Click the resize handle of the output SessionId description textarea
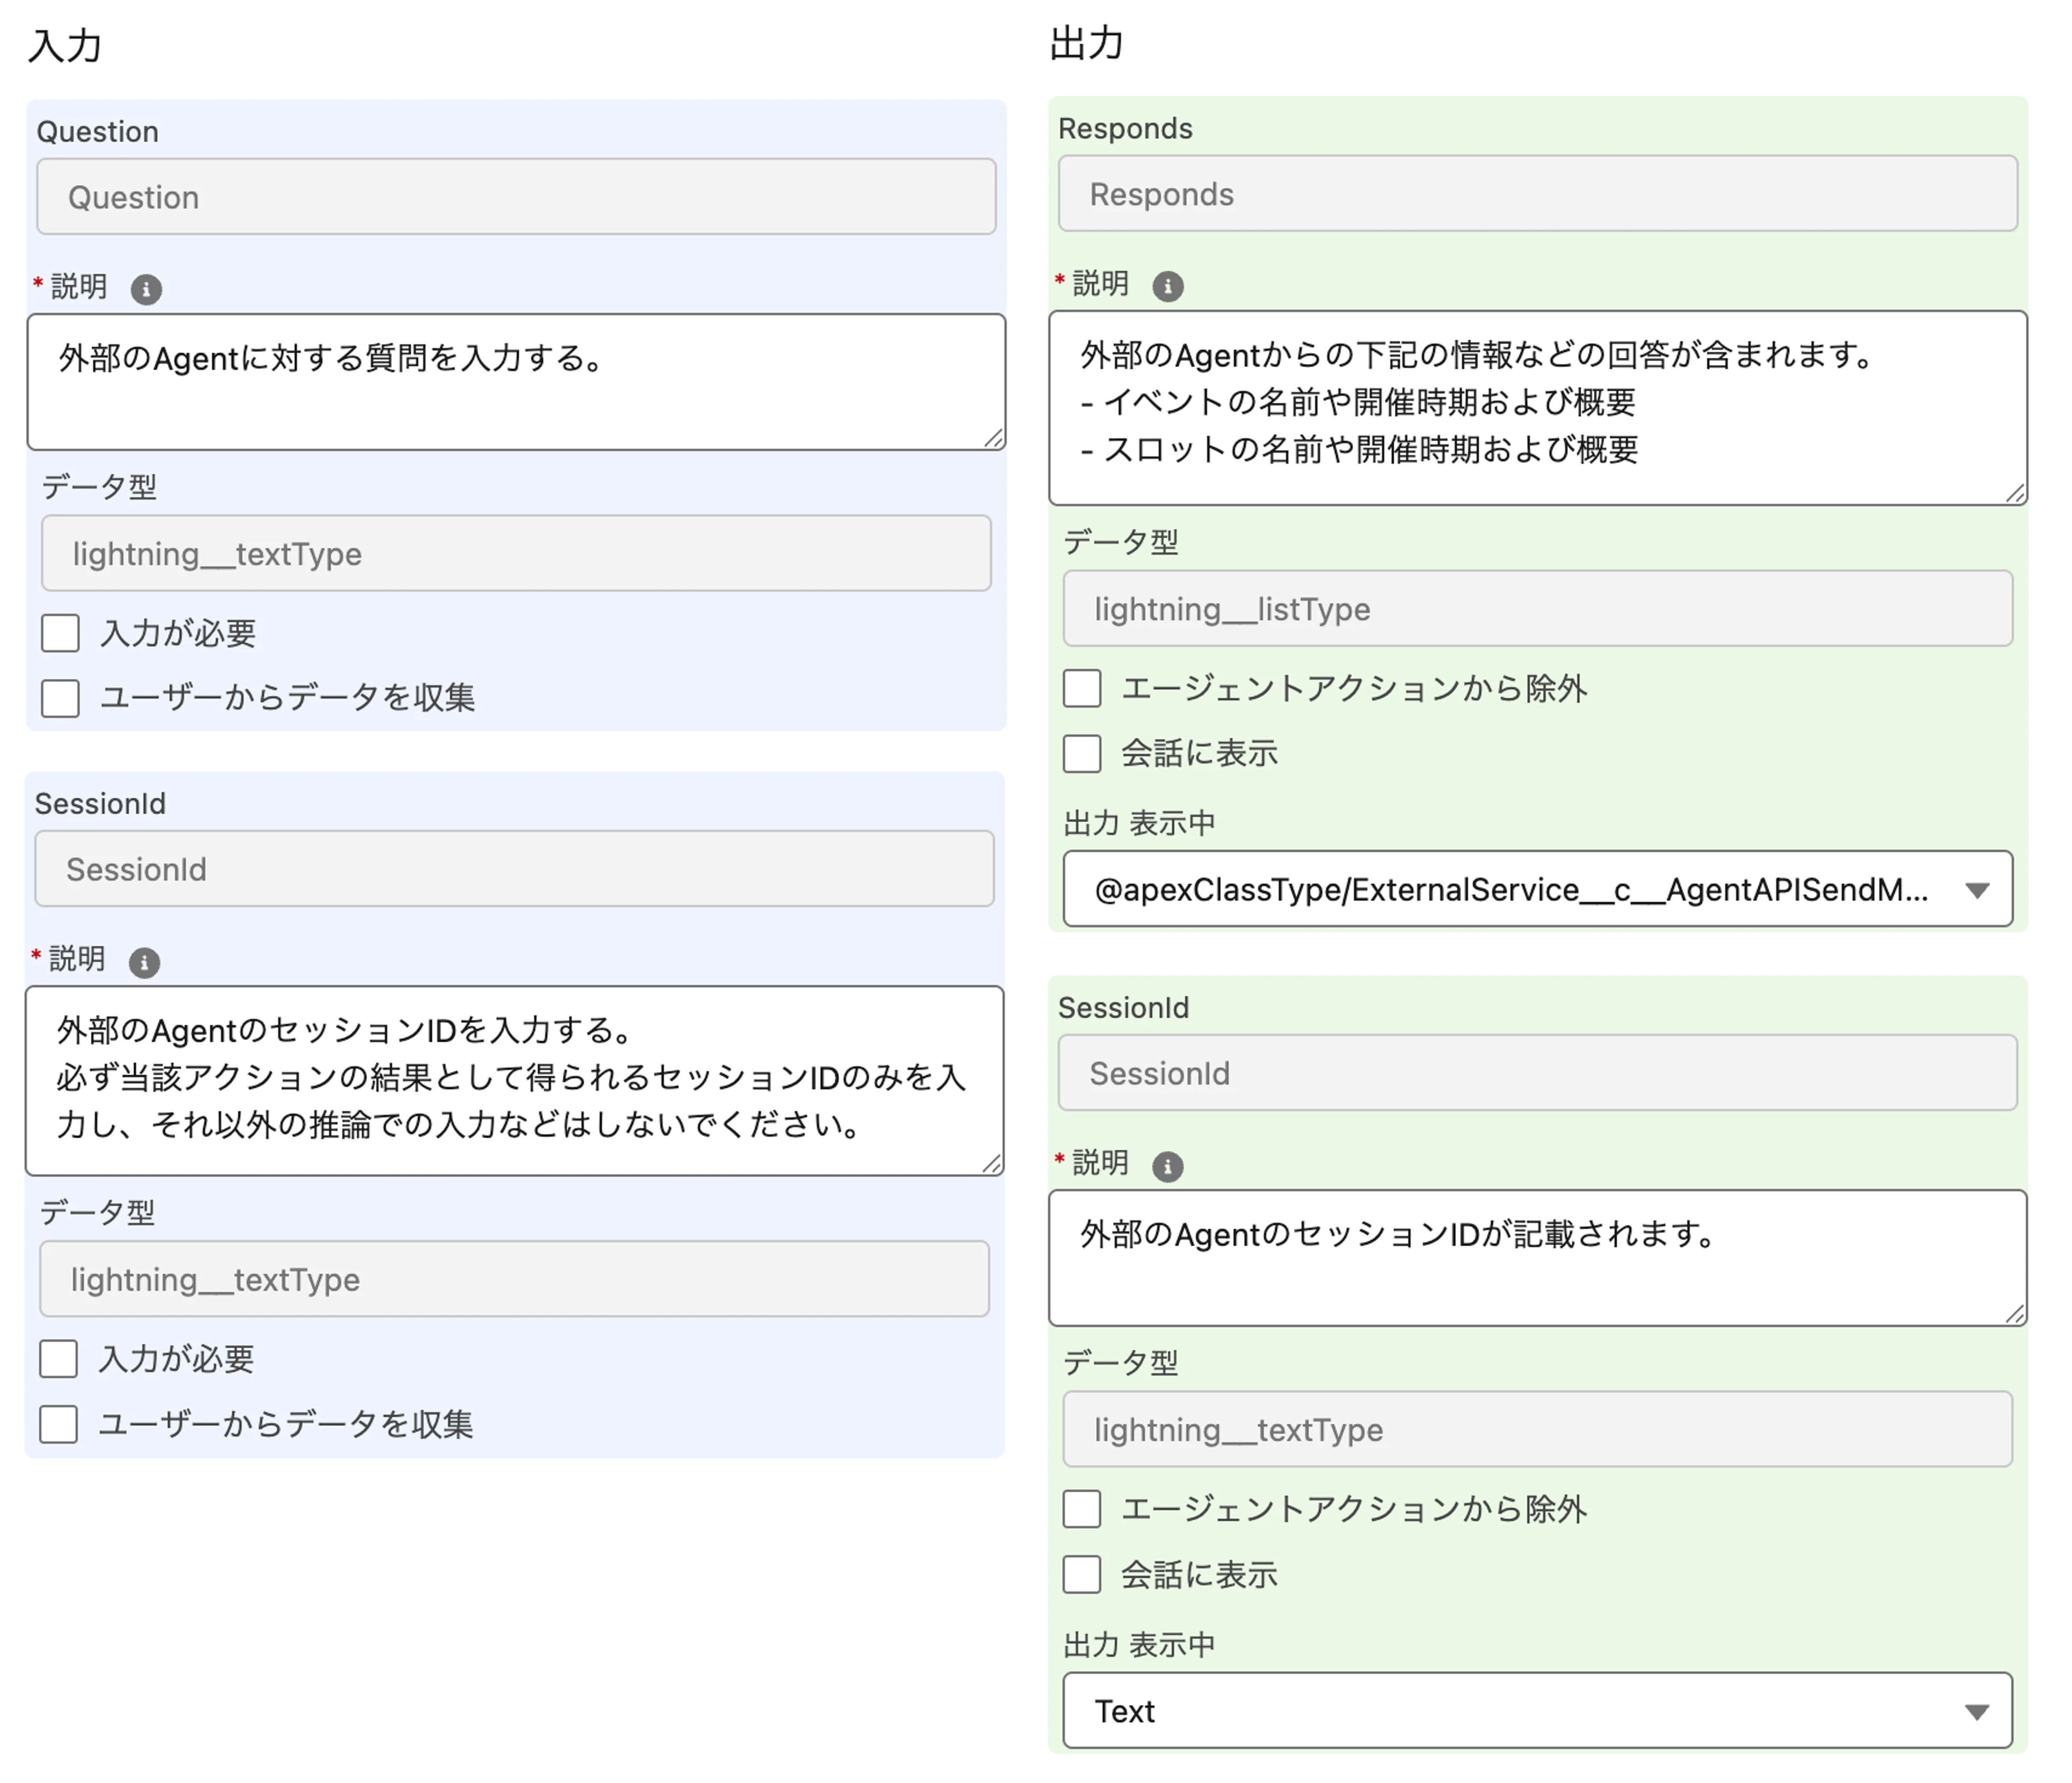This screenshot has height=1783, width=2072. (x=2015, y=1314)
